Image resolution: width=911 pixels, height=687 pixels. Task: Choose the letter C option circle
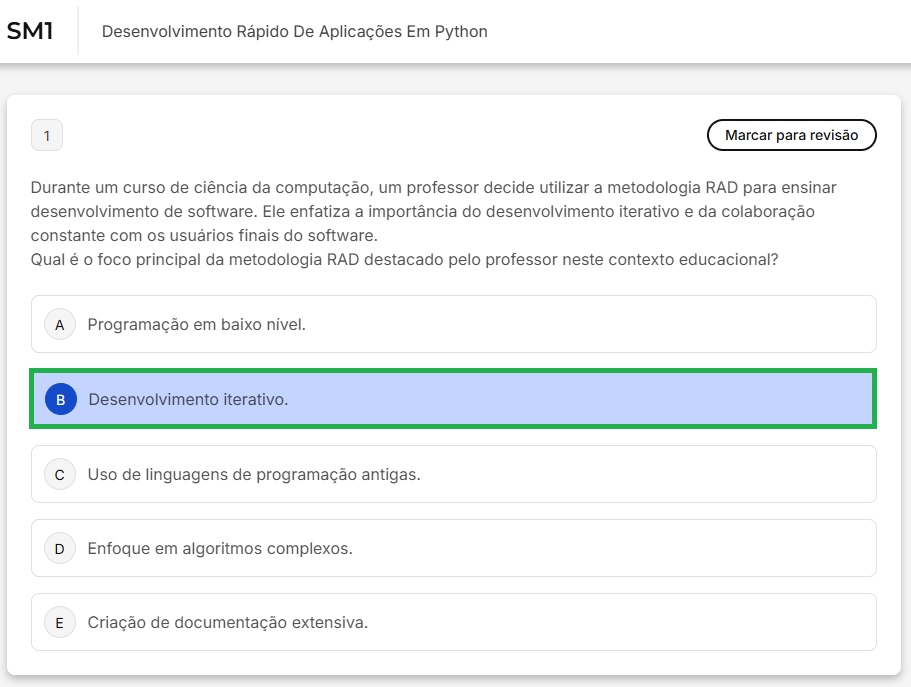pyautogui.click(x=60, y=474)
